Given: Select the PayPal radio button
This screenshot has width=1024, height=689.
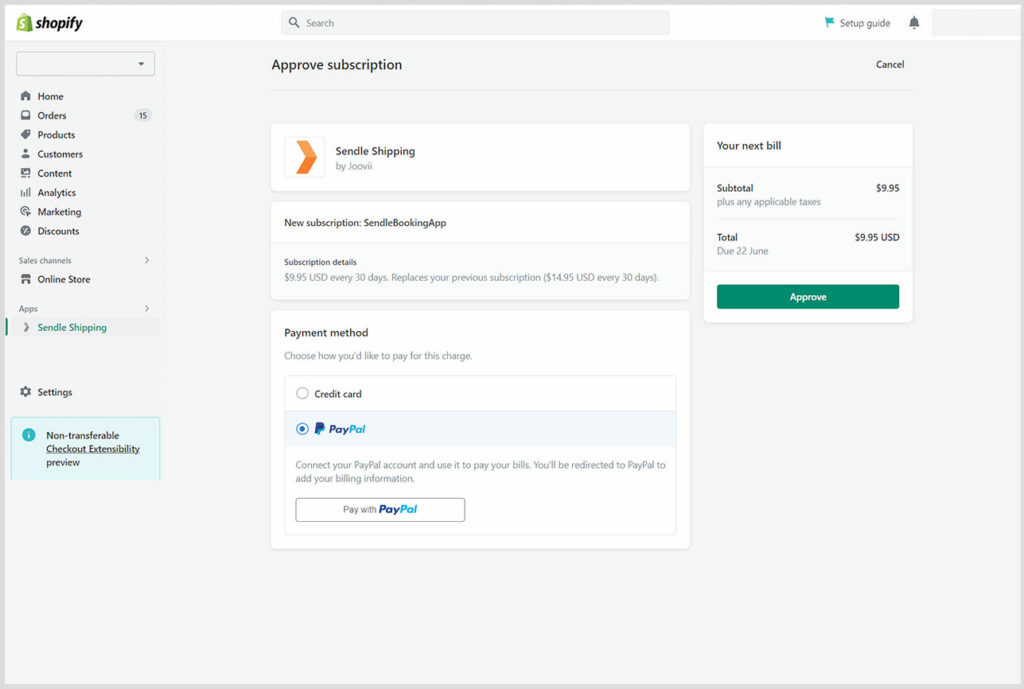Looking at the screenshot, I should (302, 429).
